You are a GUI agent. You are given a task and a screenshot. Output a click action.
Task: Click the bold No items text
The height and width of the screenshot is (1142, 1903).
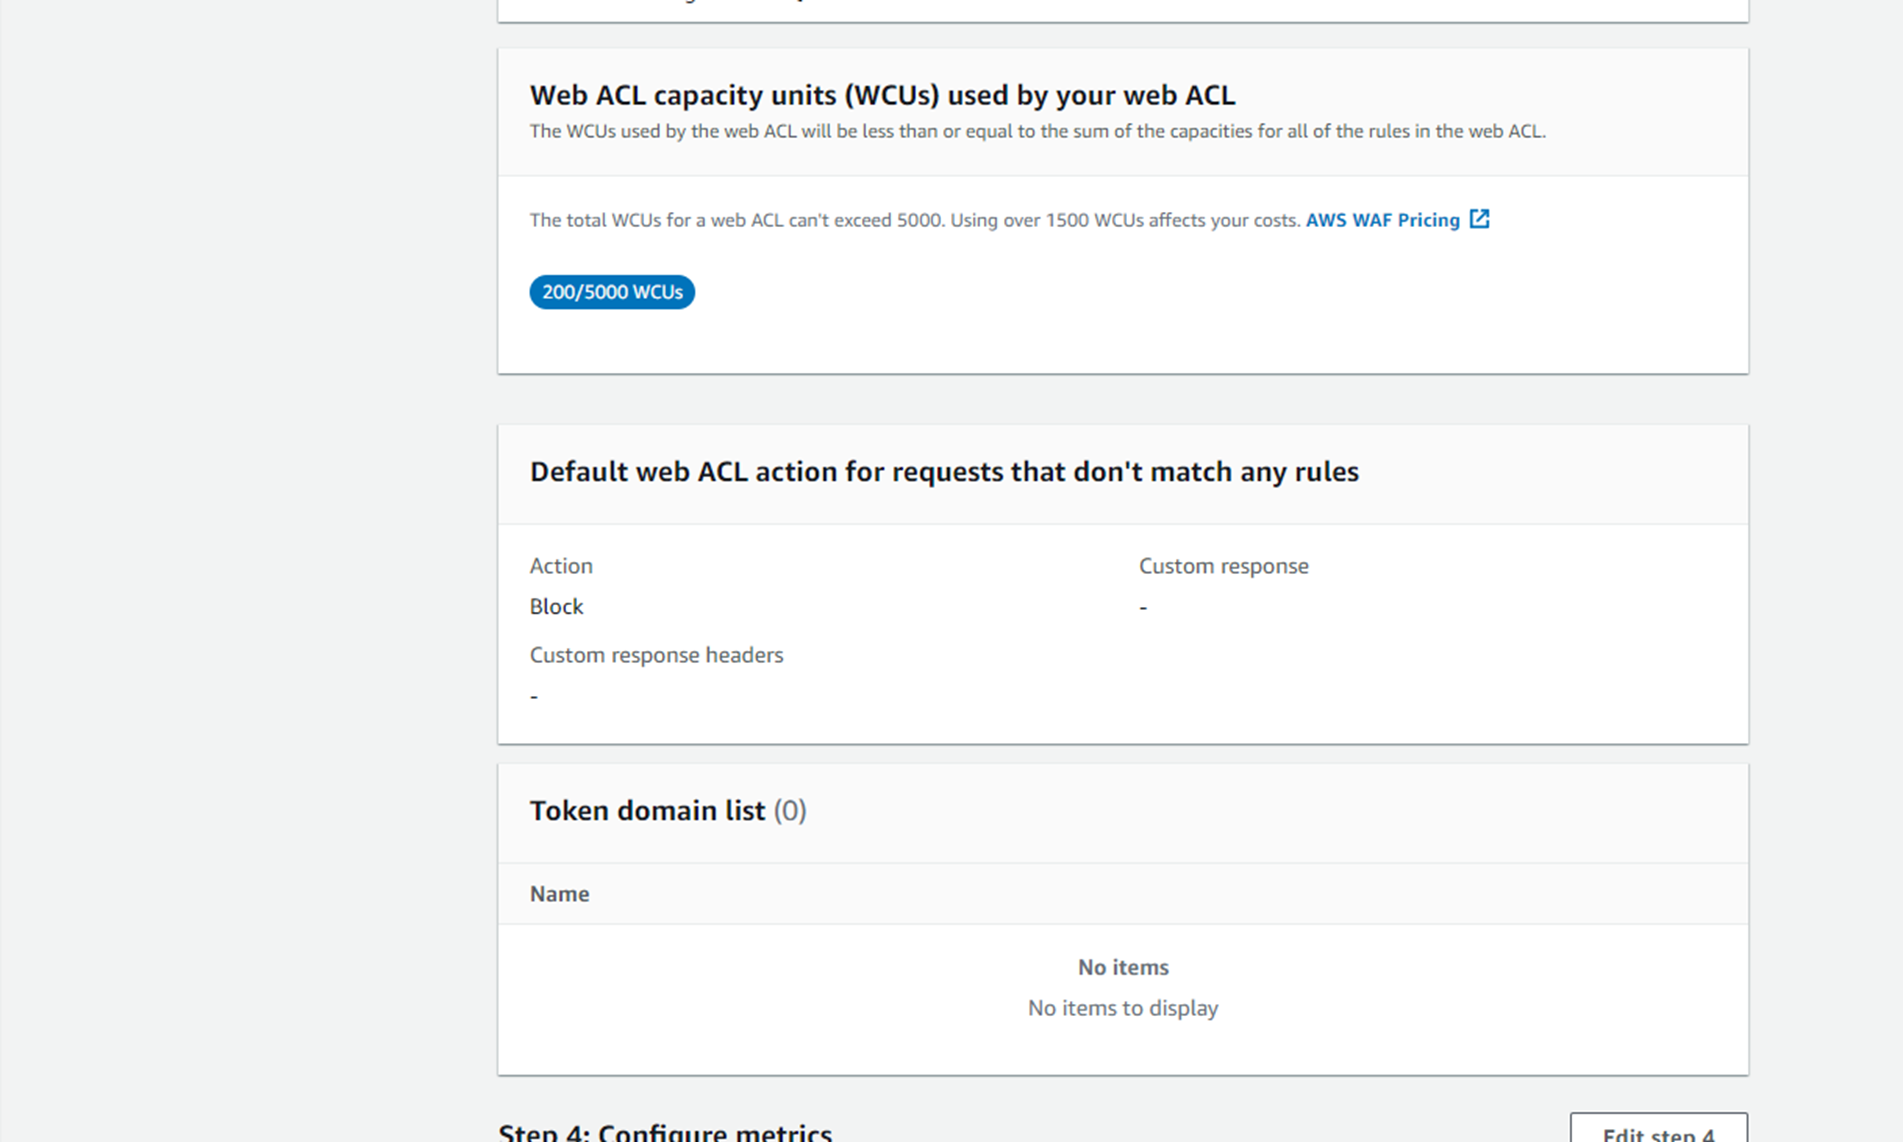[x=1122, y=967]
